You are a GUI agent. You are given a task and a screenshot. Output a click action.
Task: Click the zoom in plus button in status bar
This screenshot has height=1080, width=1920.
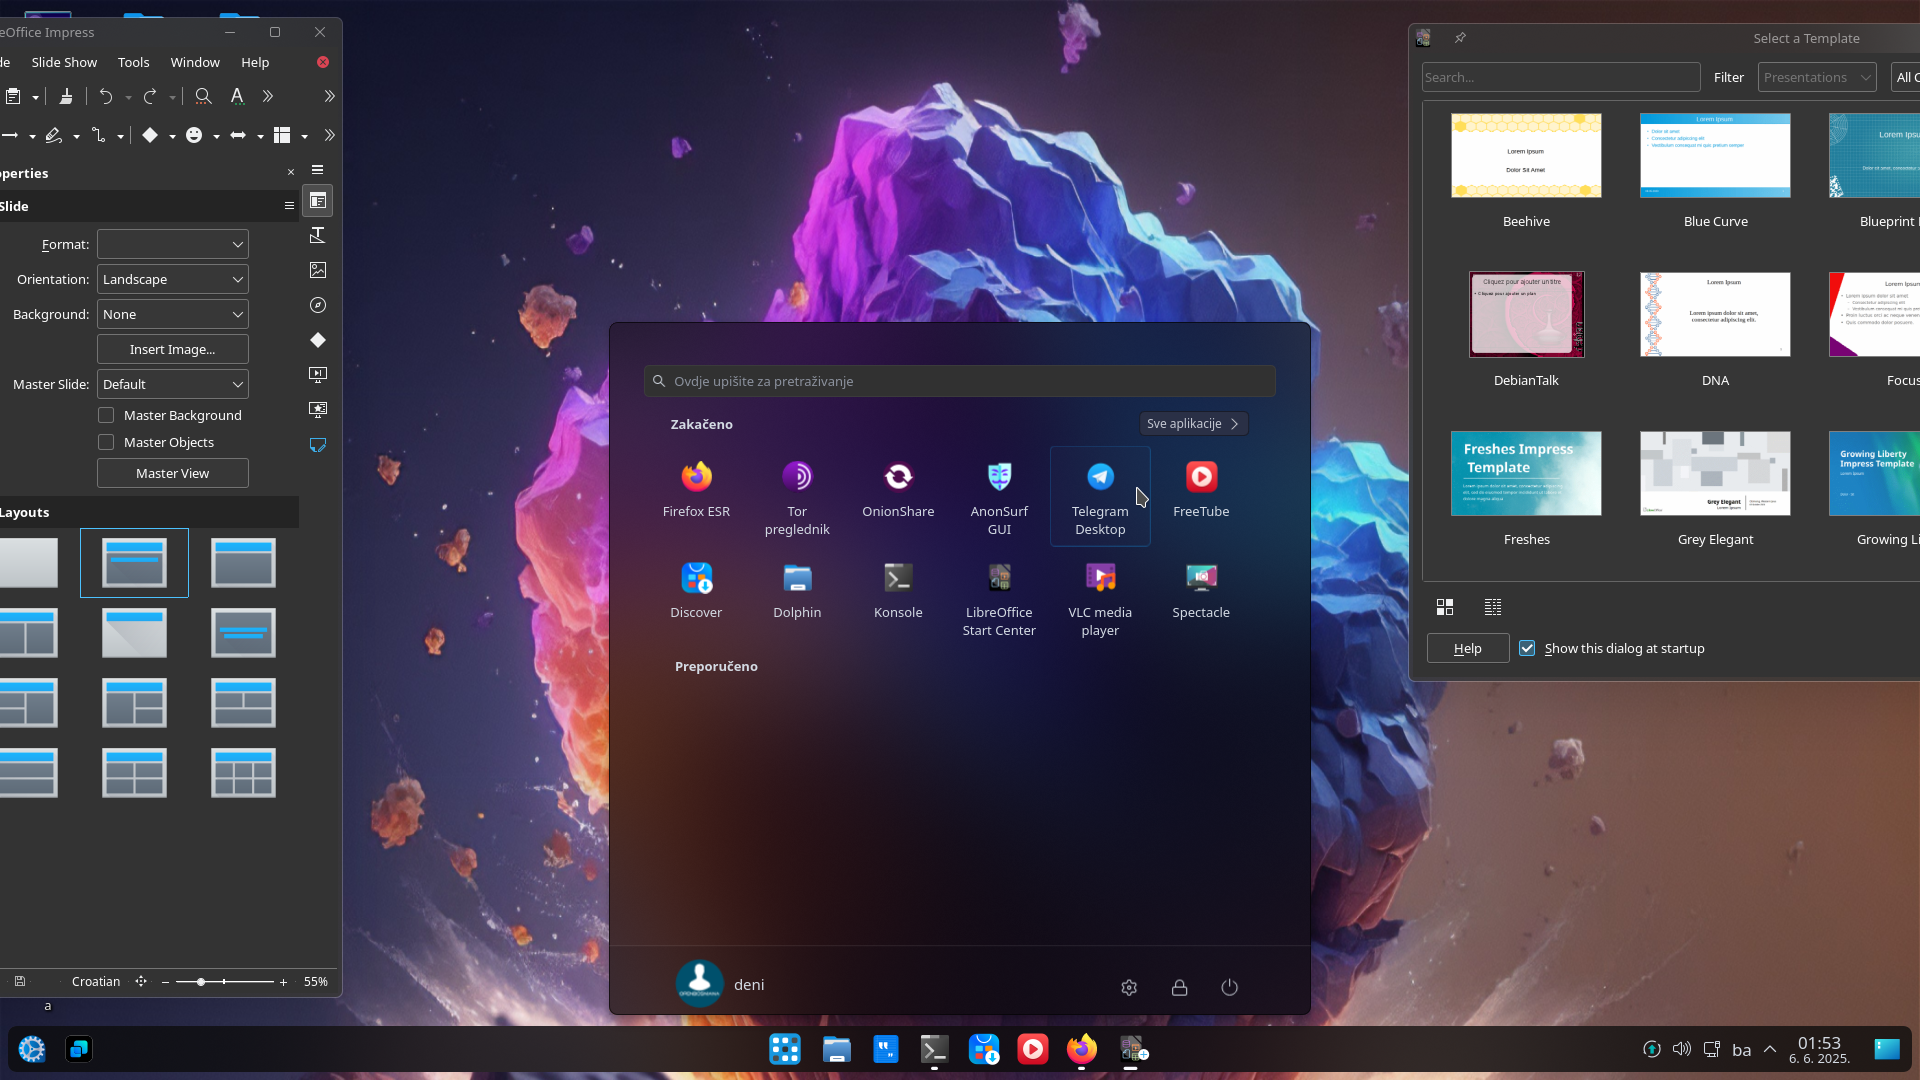click(x=284, y=982)
